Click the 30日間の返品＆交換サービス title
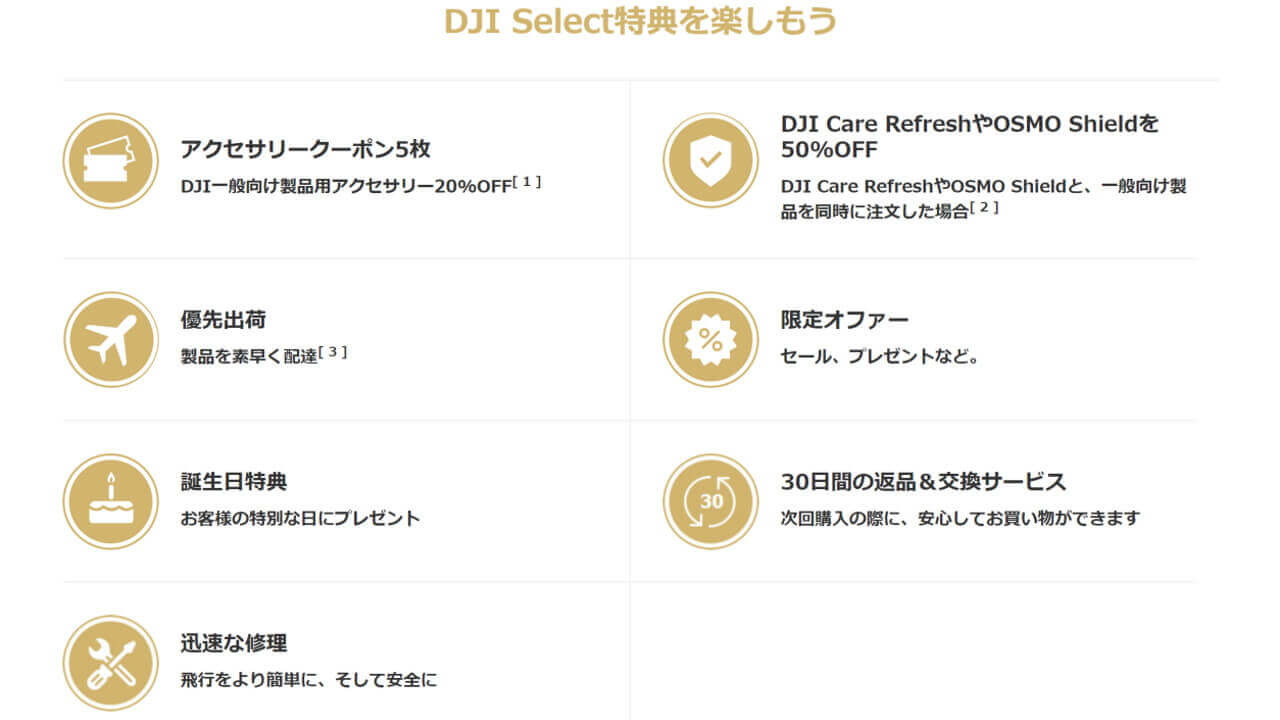1280x720 pixels. (923, 481)
